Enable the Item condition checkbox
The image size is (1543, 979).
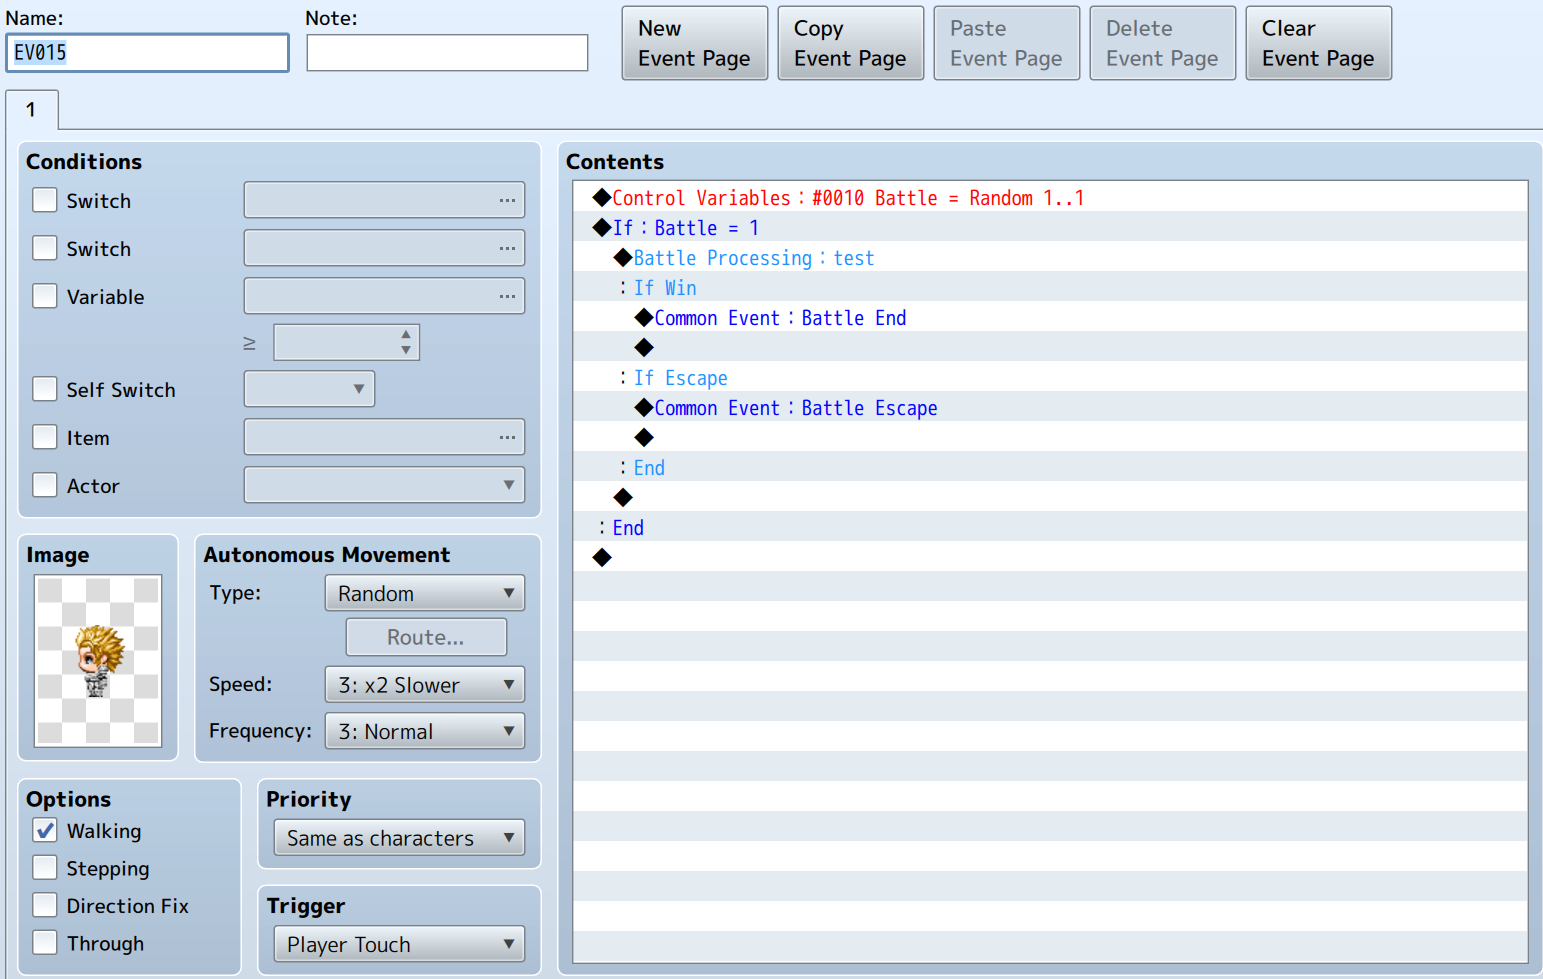[45, 437]
